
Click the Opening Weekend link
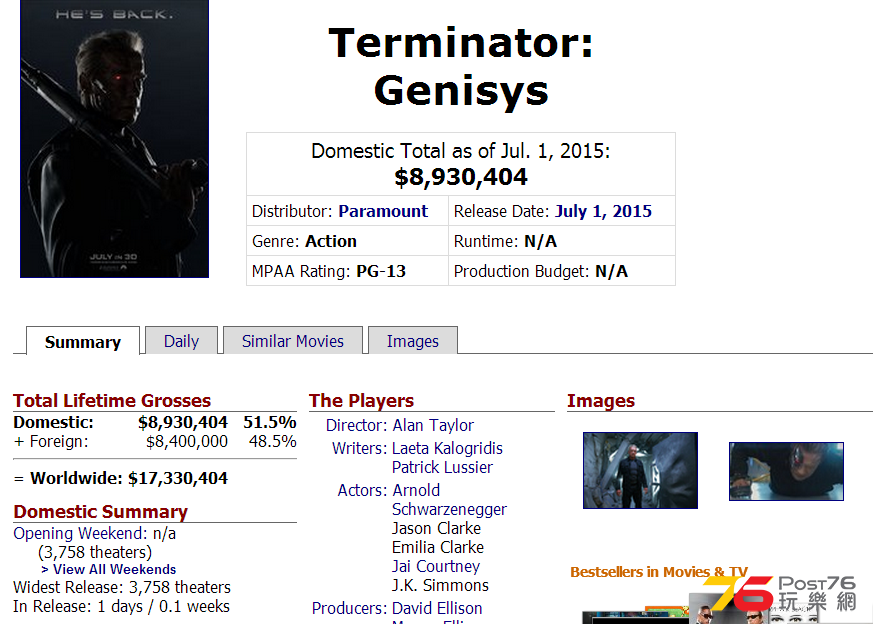(79, 533)
